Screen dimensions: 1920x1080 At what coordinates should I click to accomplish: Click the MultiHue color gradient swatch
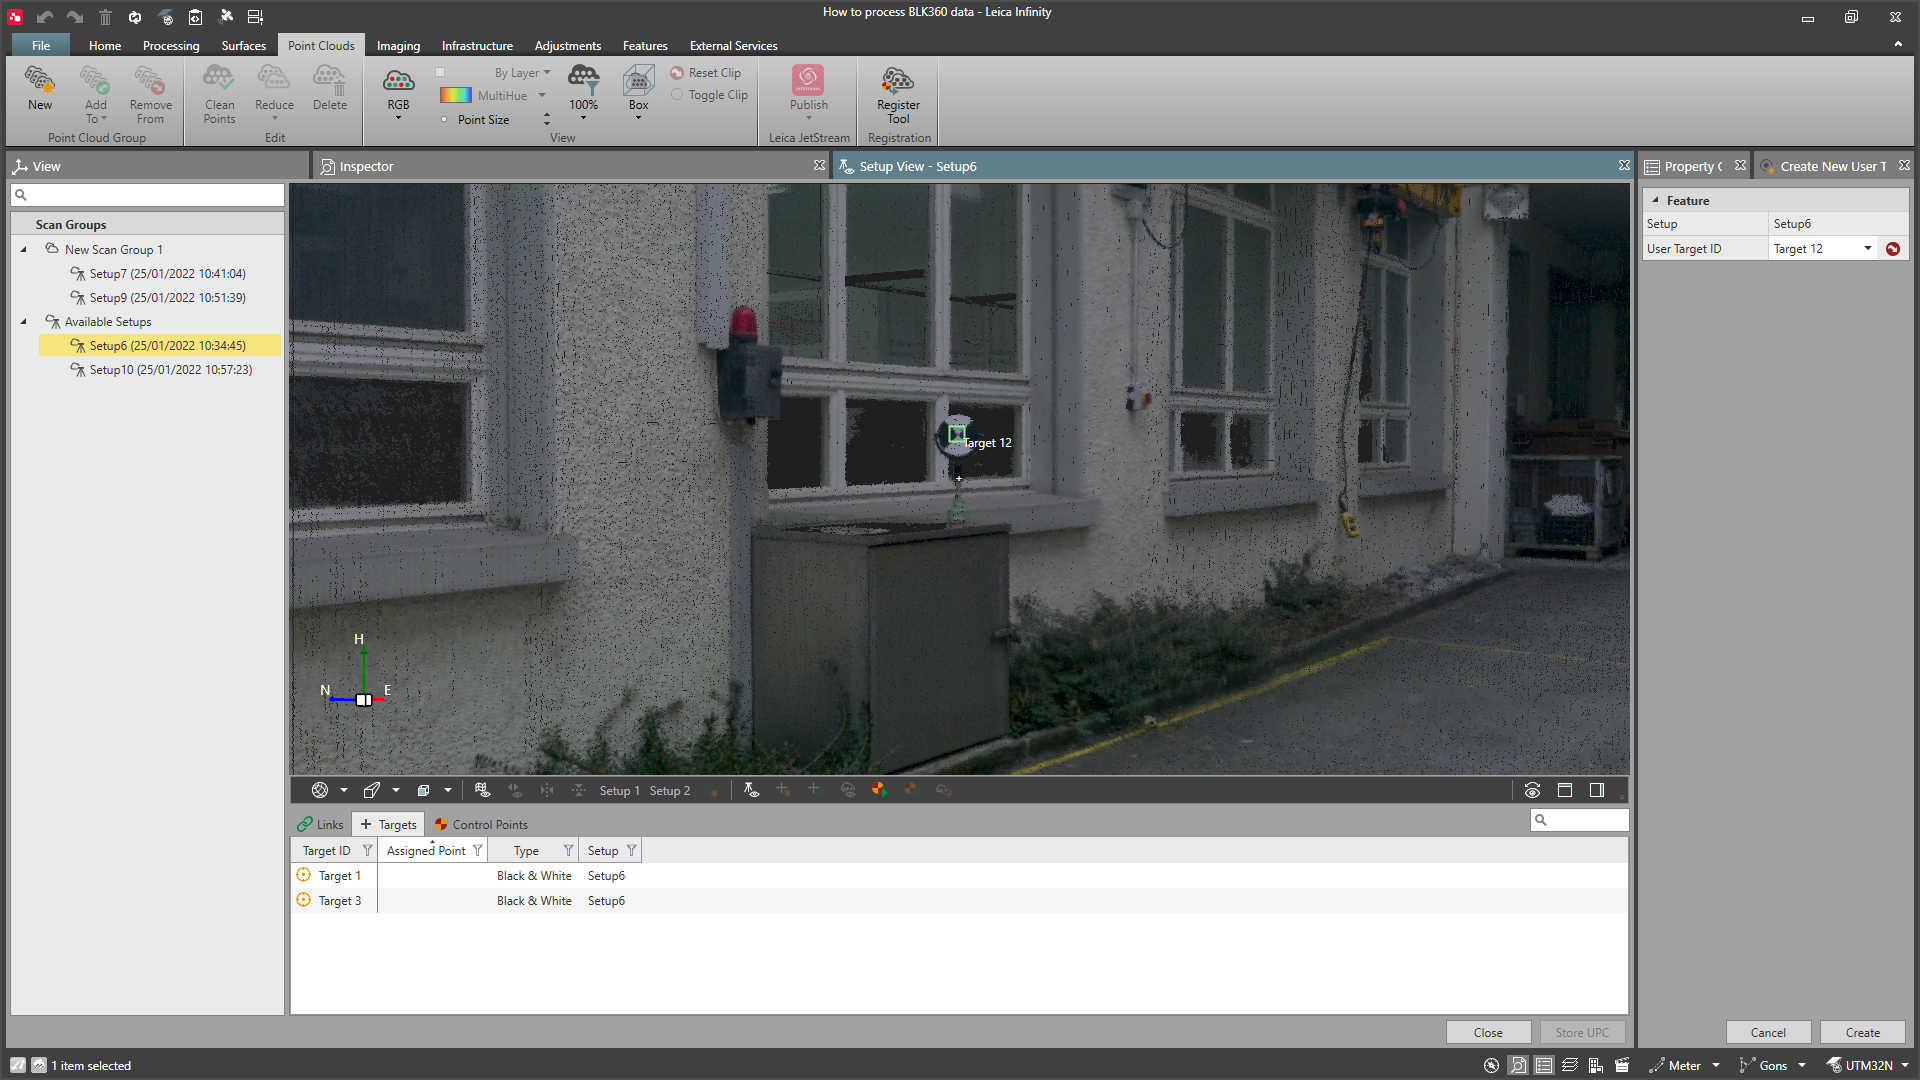[x=456, y=96]
